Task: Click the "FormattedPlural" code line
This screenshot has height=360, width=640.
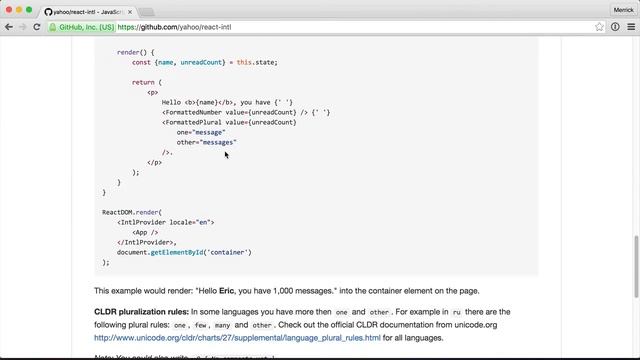Action: (x=229, y=122)
